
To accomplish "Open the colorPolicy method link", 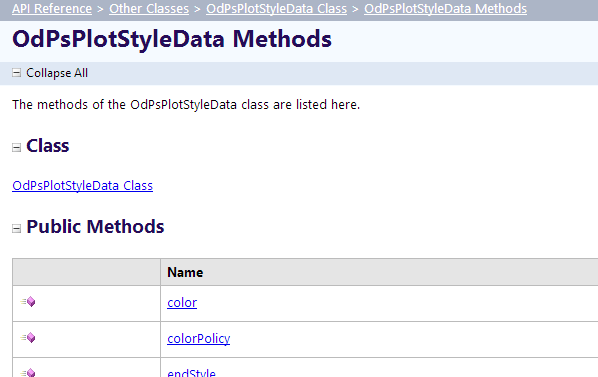I will tap(199, 338).
